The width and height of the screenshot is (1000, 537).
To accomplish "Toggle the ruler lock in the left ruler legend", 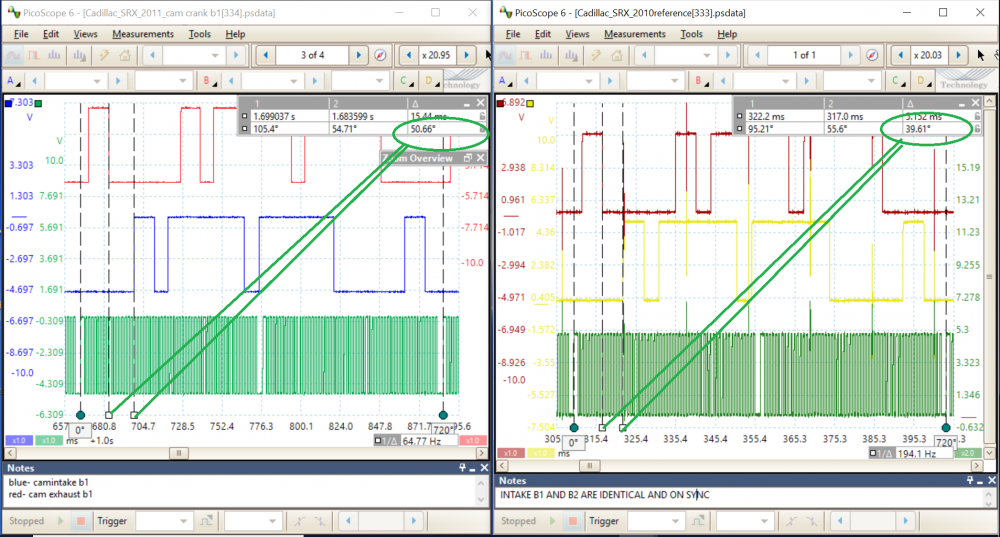I will [482, 116].
